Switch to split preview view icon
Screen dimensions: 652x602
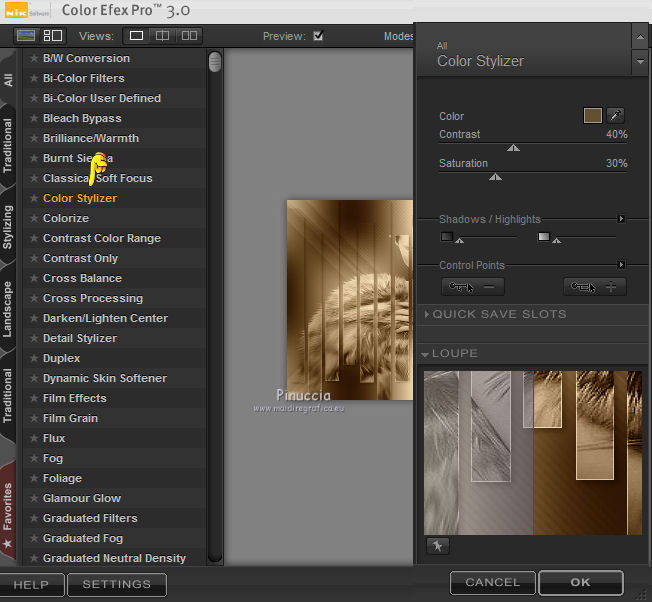(x=162, y=36)
